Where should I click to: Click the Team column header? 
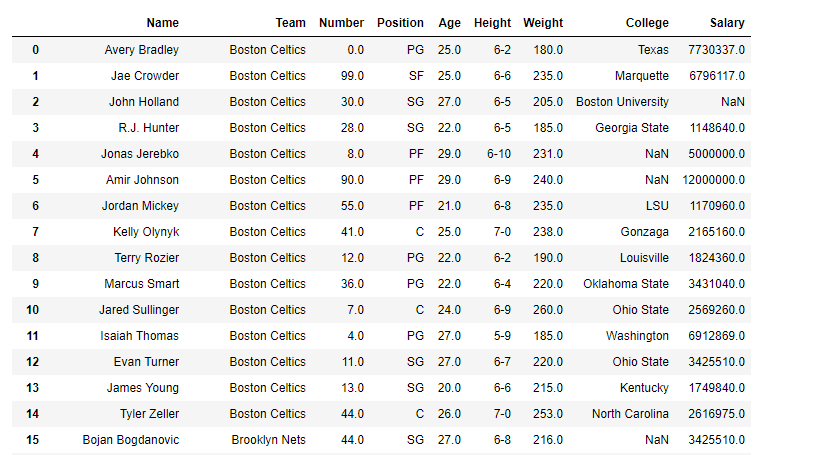click(x=290, y=23)
